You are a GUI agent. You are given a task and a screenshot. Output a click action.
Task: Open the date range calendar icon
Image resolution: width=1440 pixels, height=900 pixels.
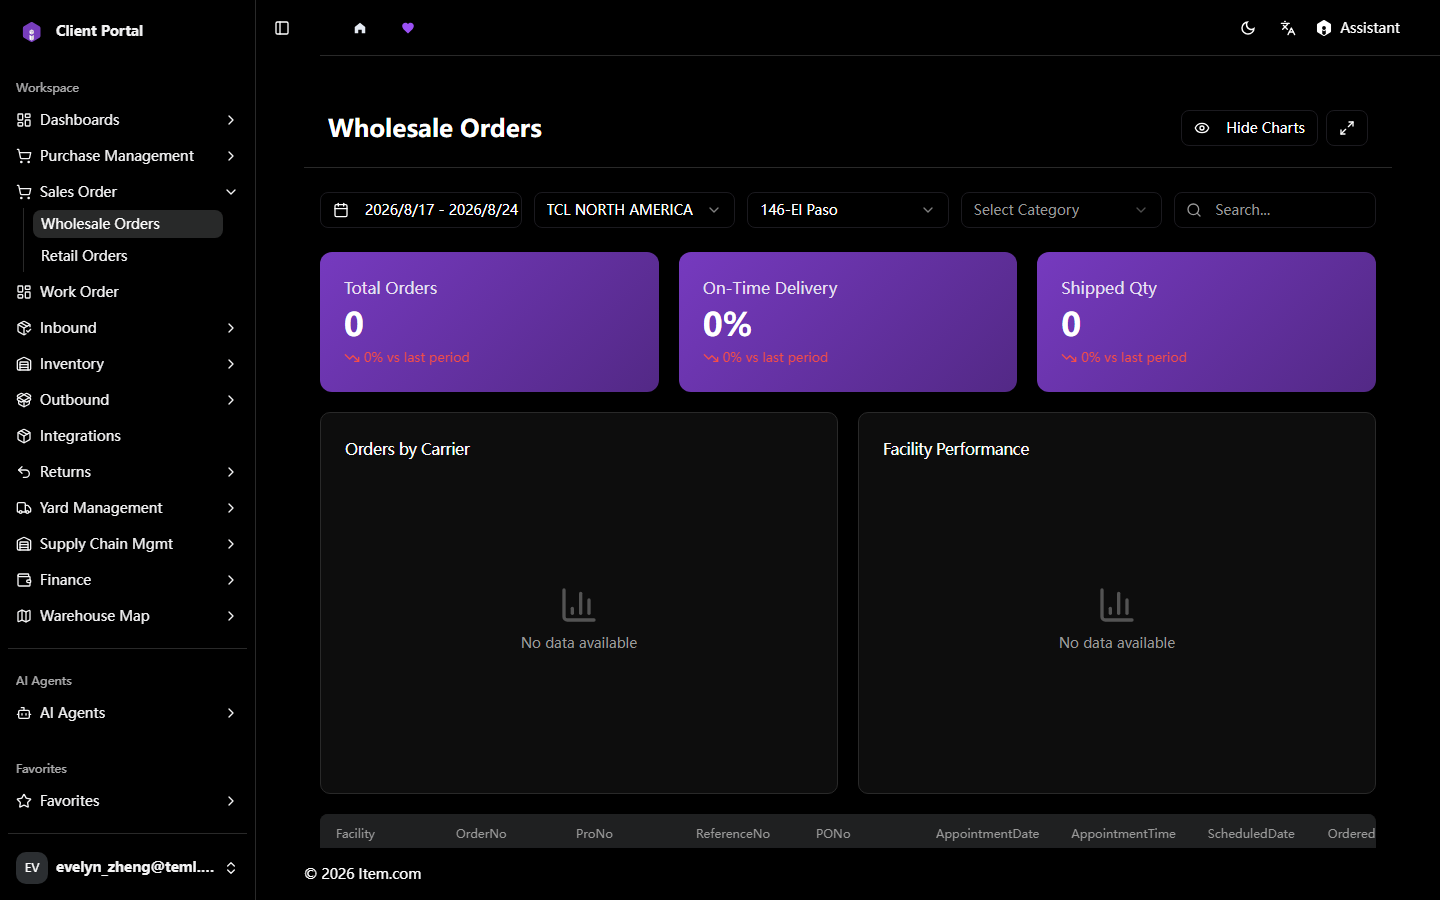point(341,210)
